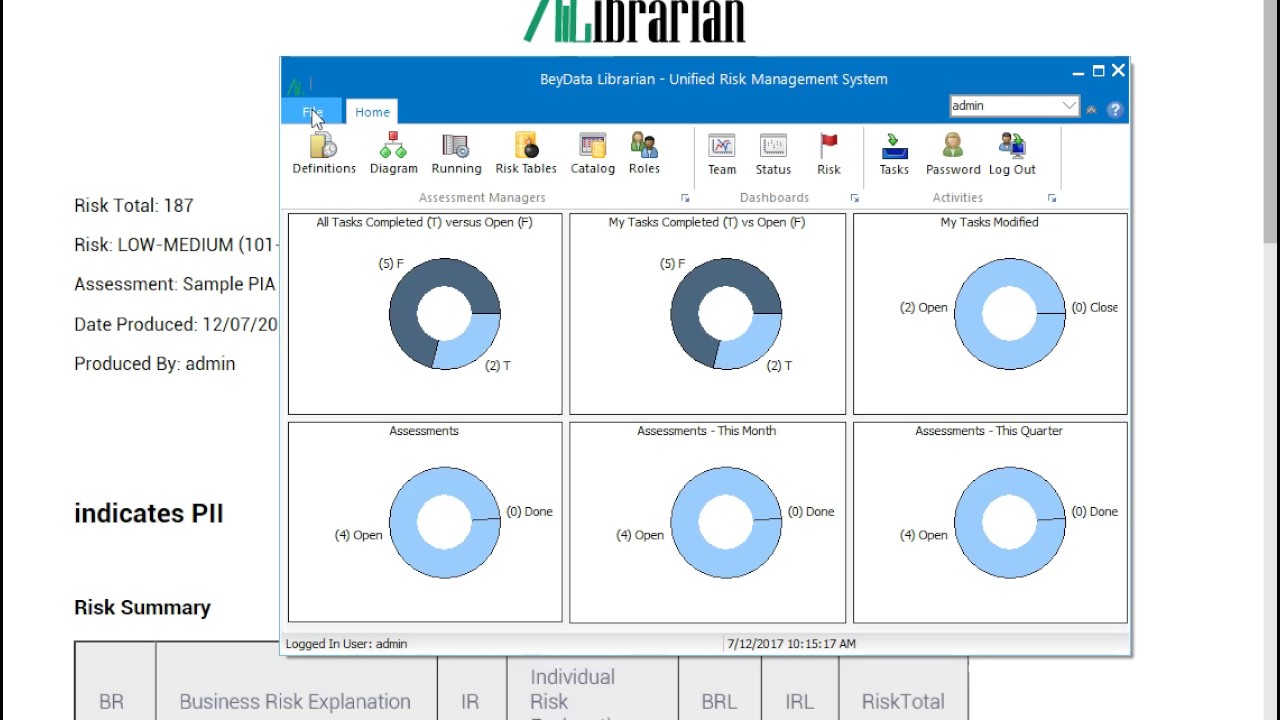Click the Librarian app icon in title bar
Viewport: 1280px width, 720px height.
[295, 86]
